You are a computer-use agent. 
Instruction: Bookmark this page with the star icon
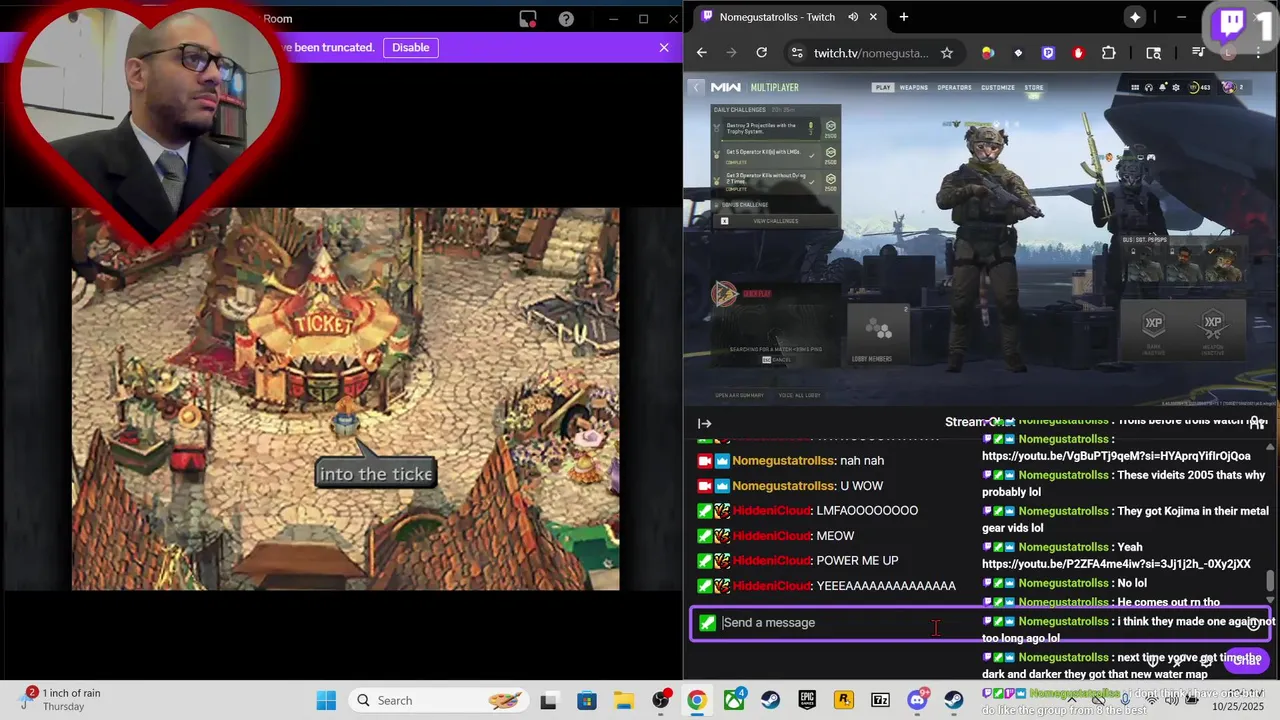[x=946, y=53]
